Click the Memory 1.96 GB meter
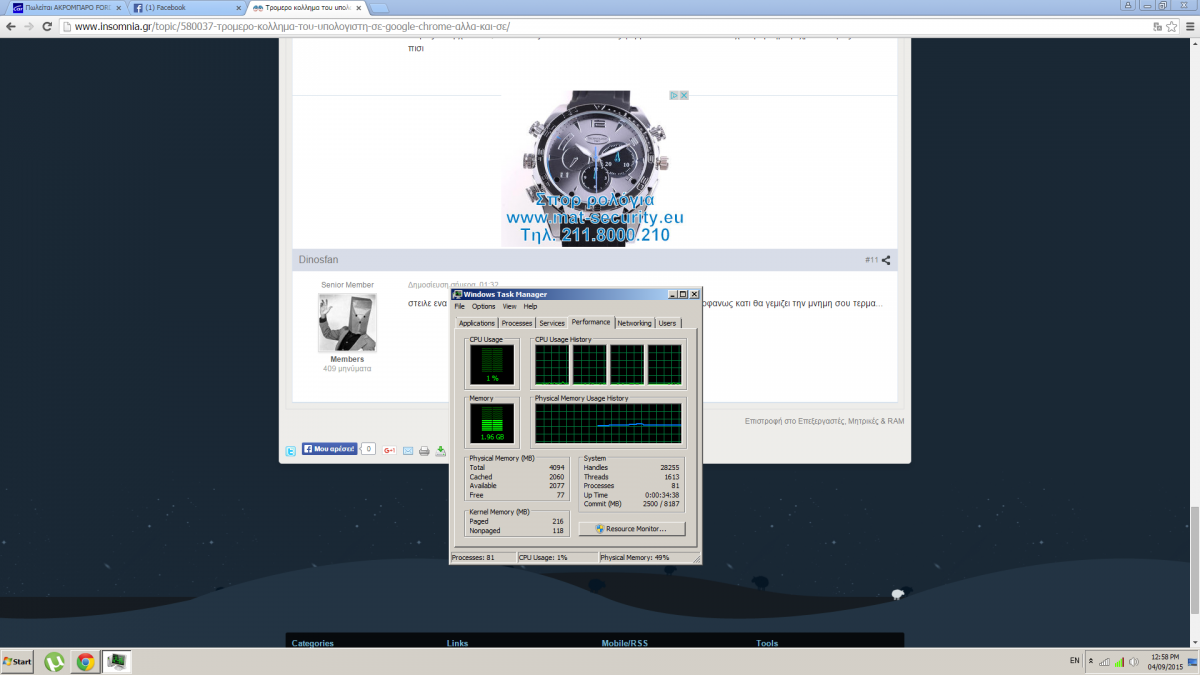This screenshot has width=1200, height=675. (491, 423)
